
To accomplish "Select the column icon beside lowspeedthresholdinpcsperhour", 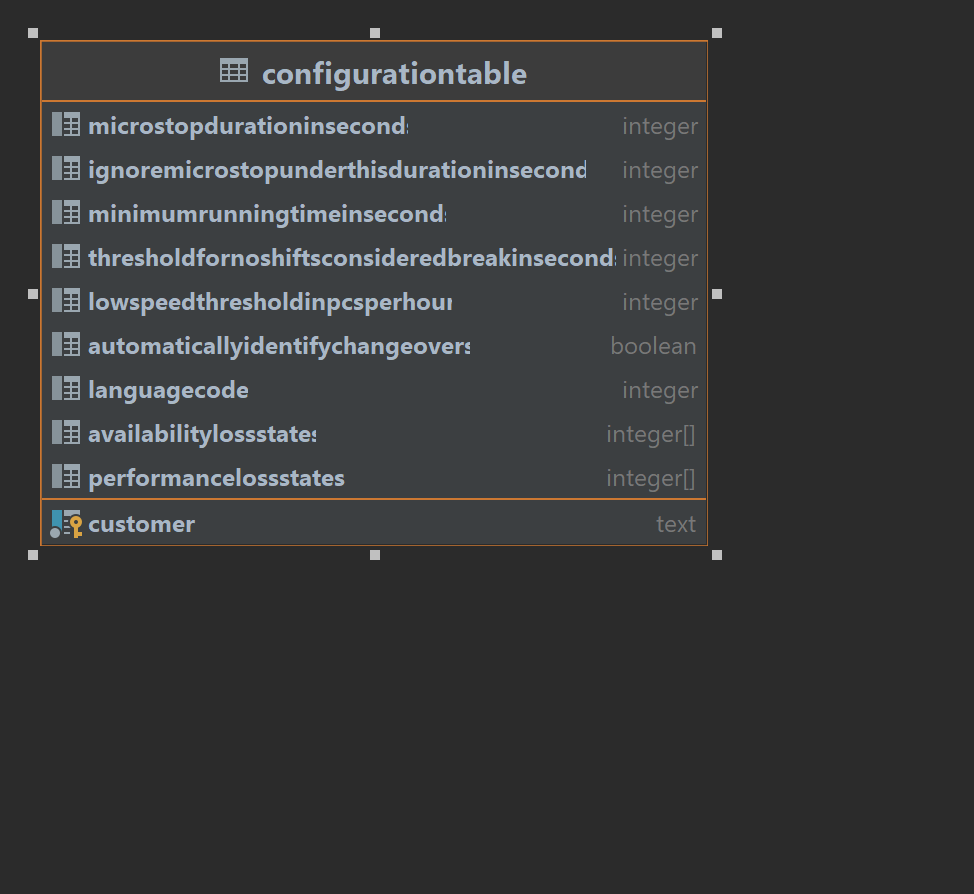I will tap(65, 301).
